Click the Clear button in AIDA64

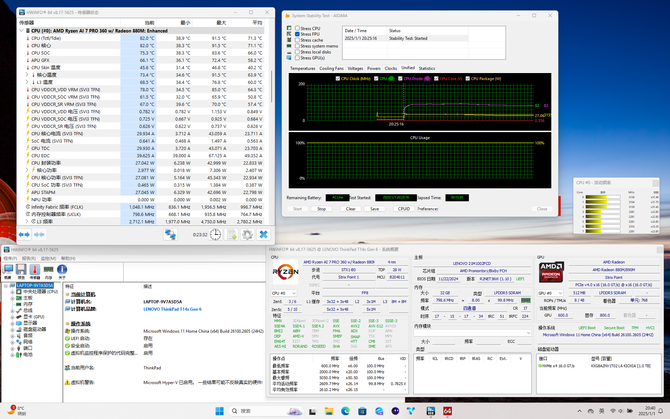click(x=351, y=209)
